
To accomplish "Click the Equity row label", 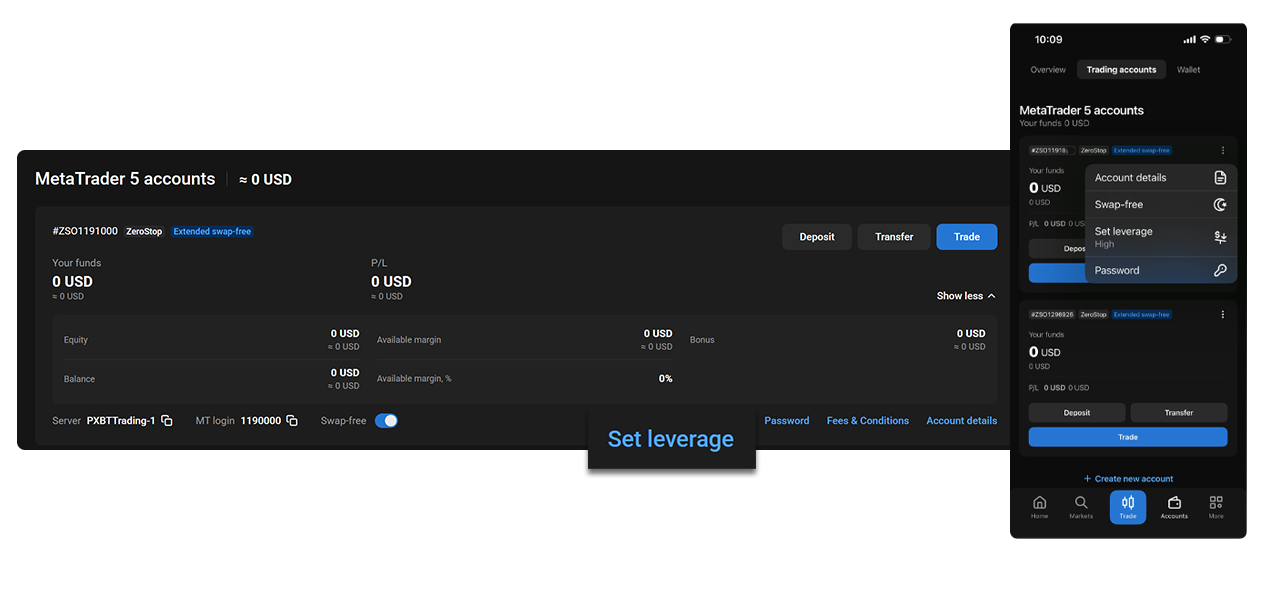I will coord(76,340).
